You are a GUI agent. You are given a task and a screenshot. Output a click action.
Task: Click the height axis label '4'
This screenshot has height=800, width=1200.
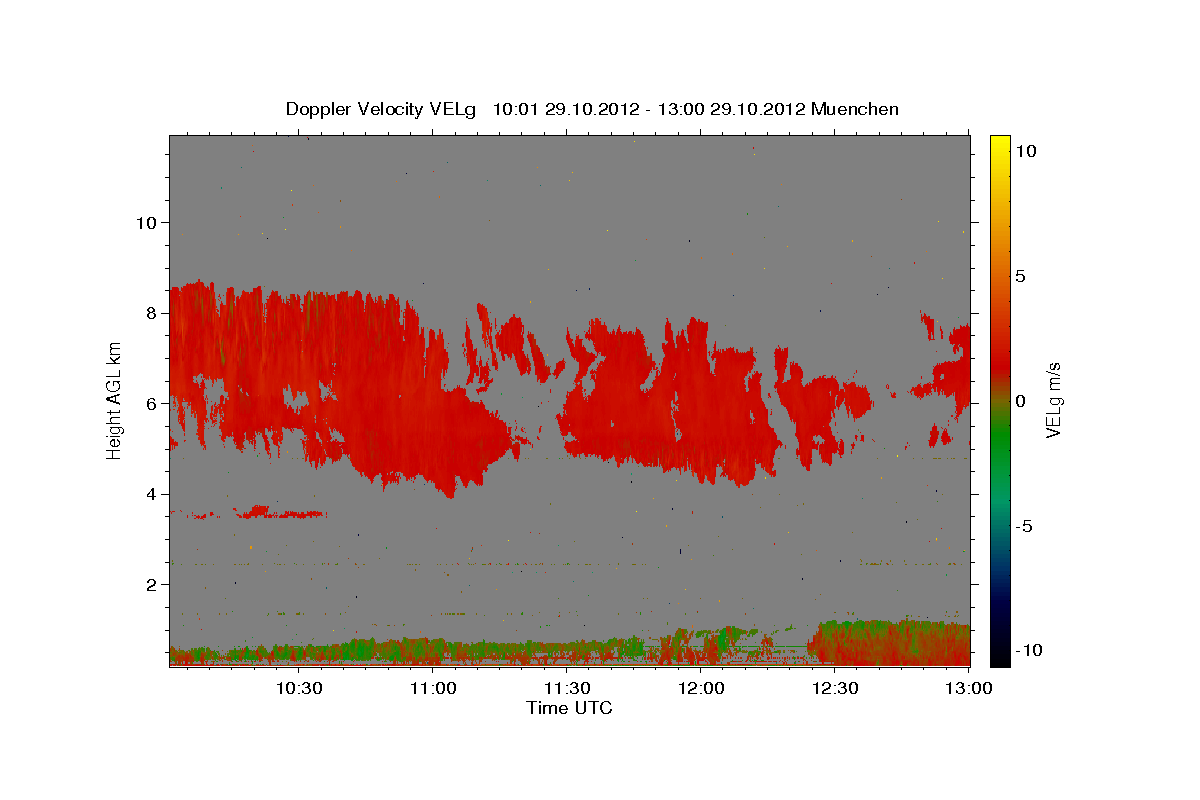pyautogui.click(x=152, y=493)
